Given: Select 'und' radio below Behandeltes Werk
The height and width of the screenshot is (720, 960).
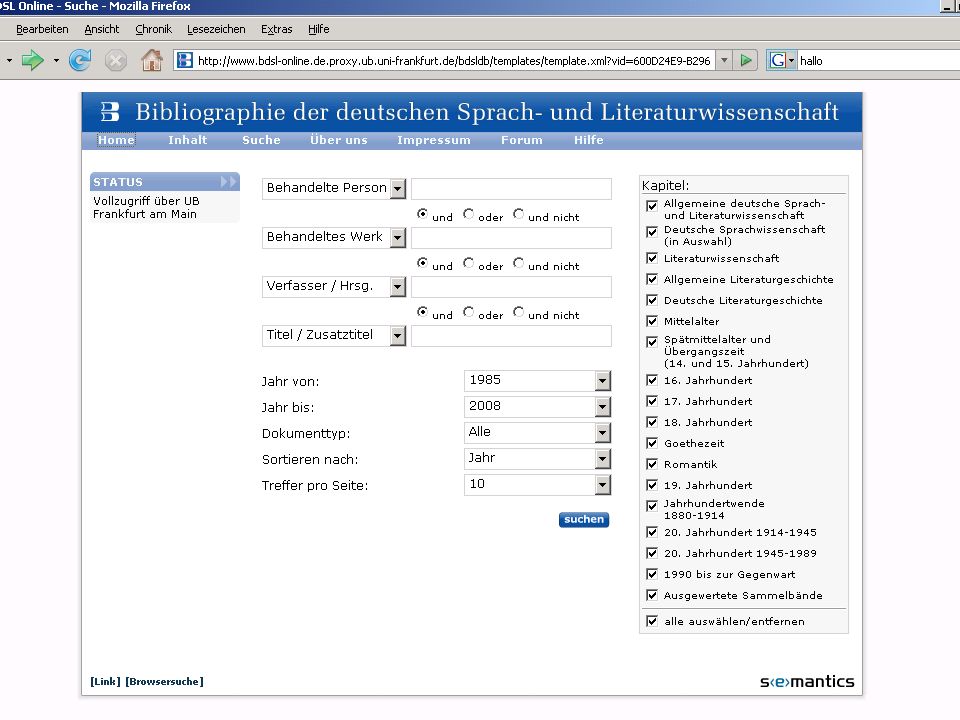Looking at the screenshot, I should coord(422,263).
